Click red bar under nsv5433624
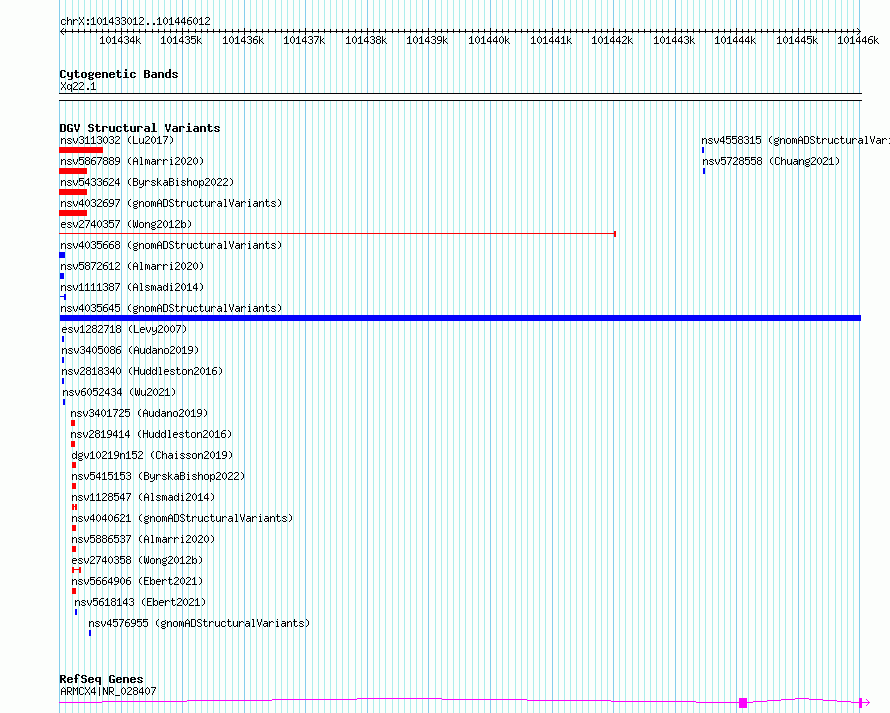This screenshot has width=890, height=713. [x=73, y=192]
